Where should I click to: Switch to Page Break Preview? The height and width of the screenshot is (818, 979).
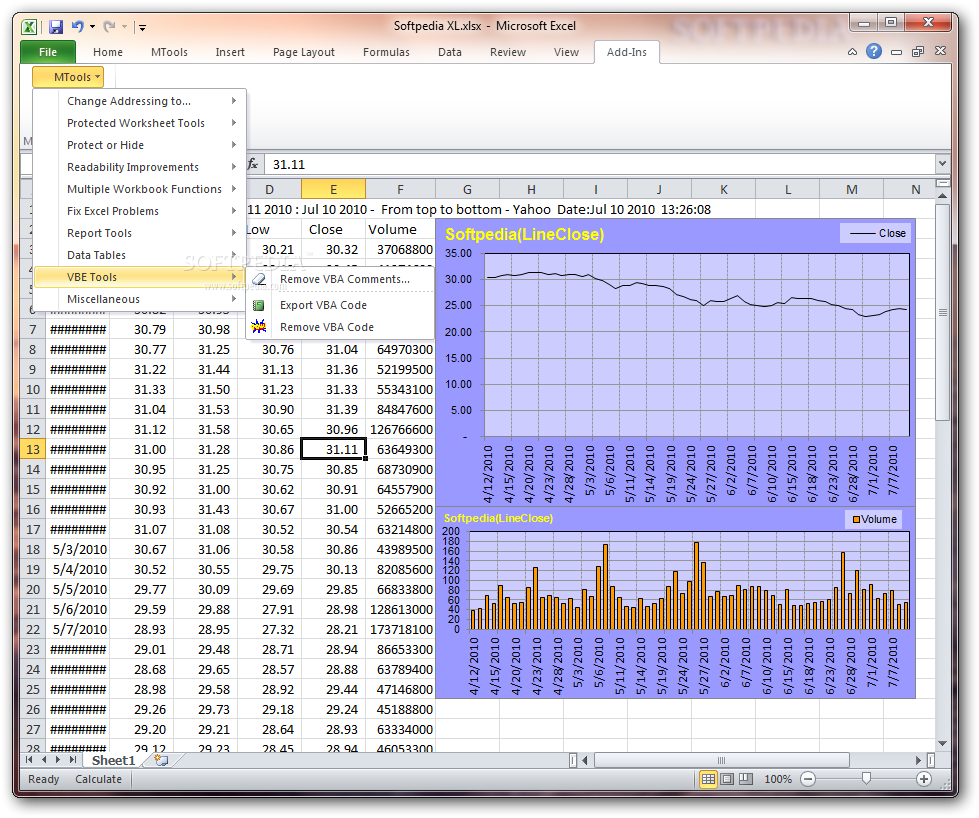coord(746,779)
